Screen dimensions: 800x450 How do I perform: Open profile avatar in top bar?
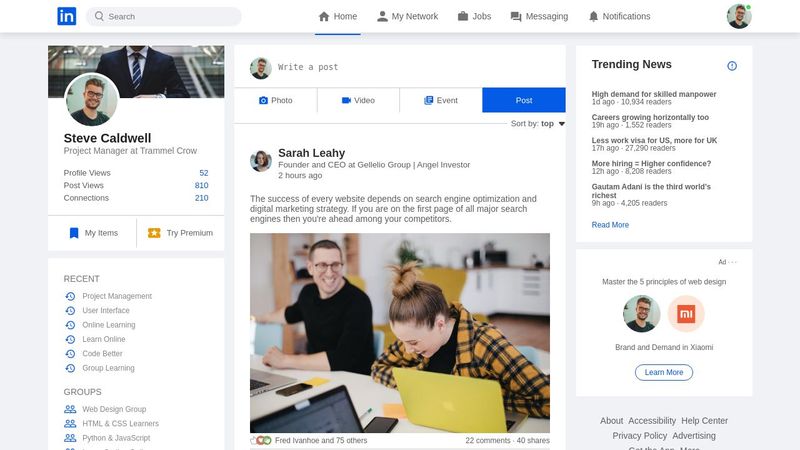click(x=739, y=16)
